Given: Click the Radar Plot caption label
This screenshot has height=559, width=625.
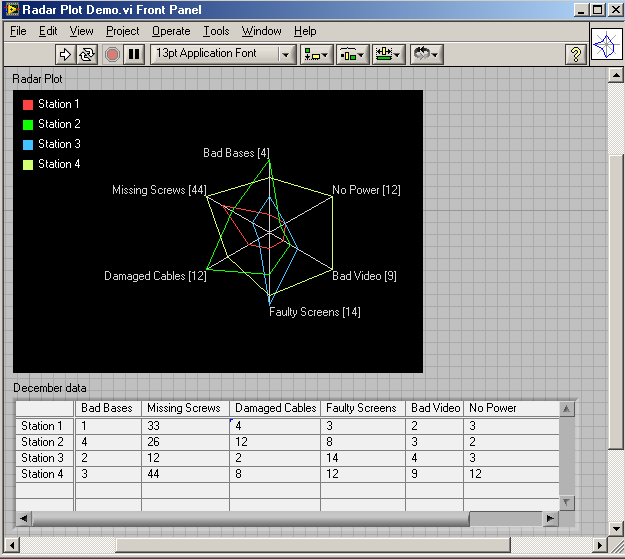Looking at the screenshot, I should (37, 79).
